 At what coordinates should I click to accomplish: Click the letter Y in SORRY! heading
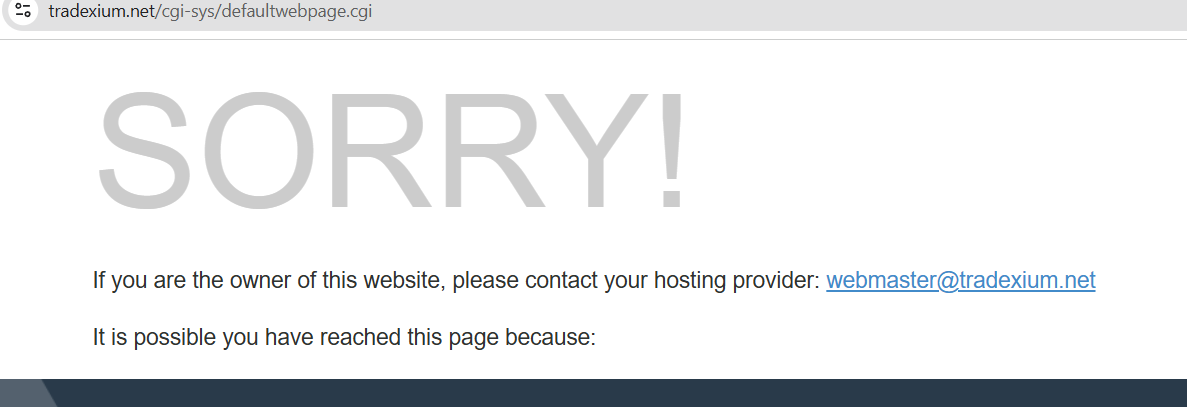pyautogui.click(x=598, y=151)
